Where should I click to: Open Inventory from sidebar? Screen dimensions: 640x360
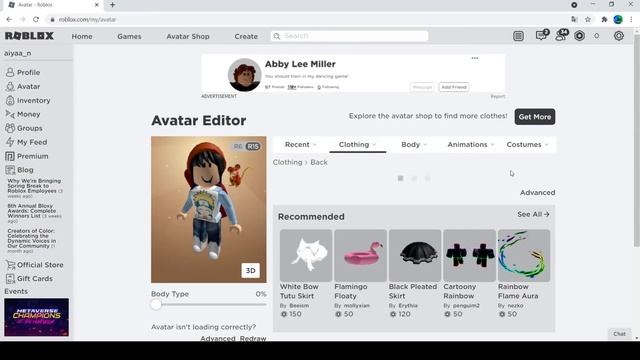pos(28,100)
